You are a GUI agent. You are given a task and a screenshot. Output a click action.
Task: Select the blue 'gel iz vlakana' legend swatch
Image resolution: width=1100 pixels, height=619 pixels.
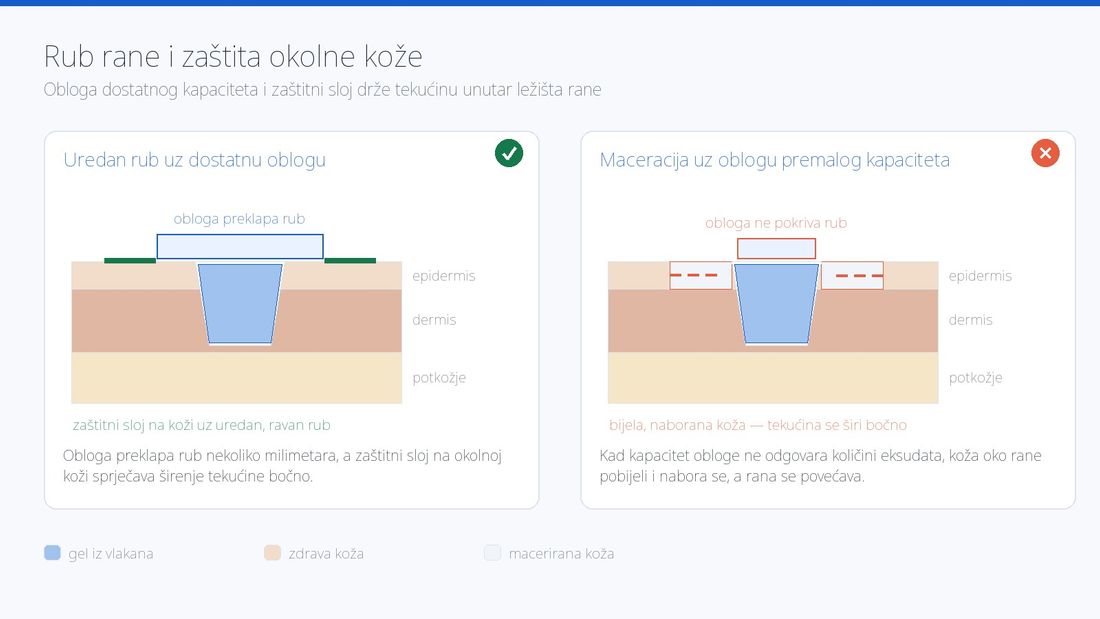click(53, 553)
